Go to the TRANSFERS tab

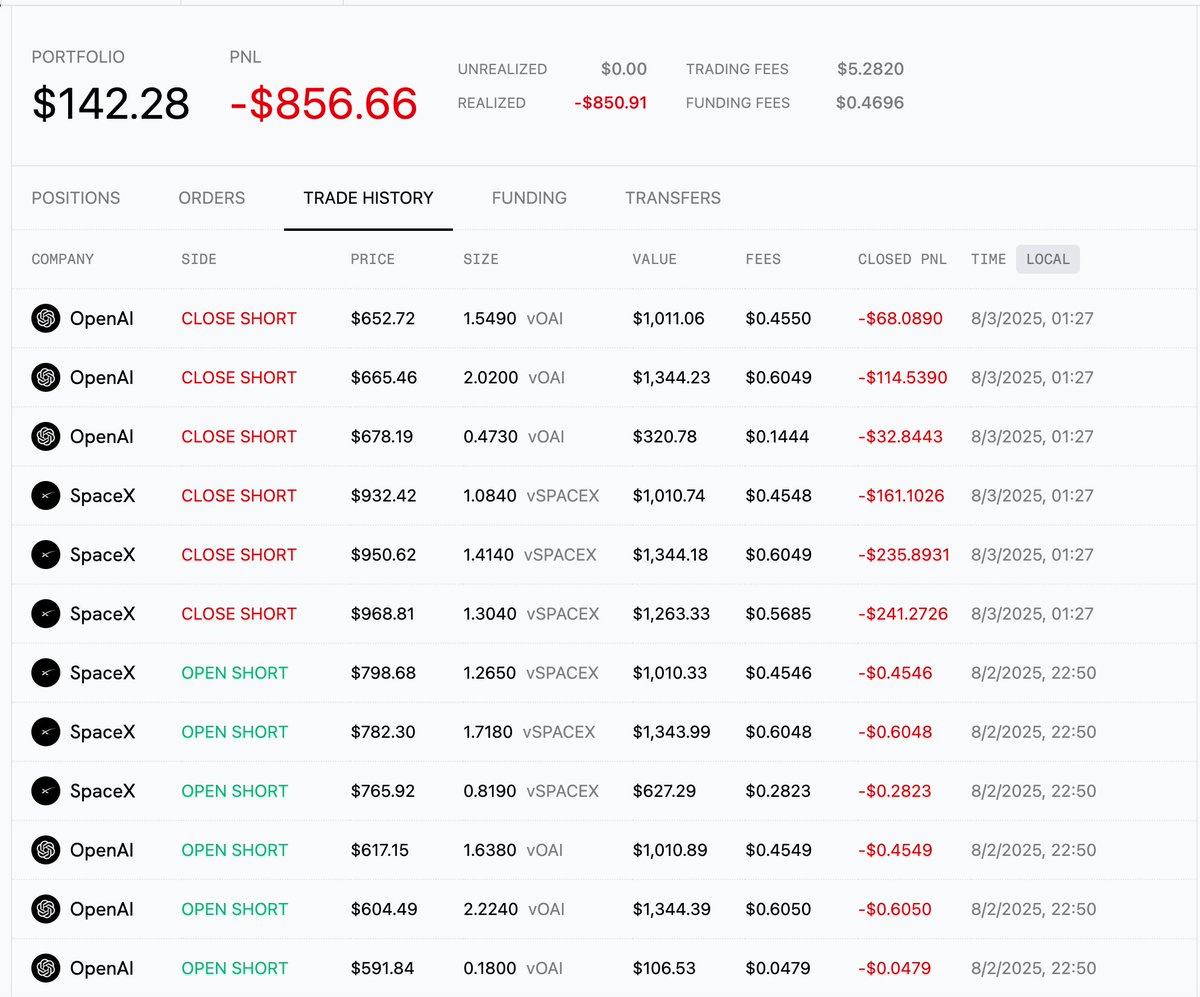point(673,198)
